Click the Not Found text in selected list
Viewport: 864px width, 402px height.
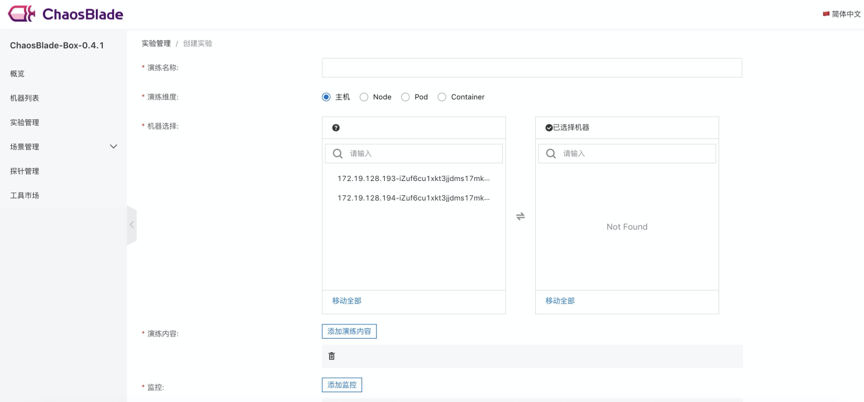pos(627,227)
